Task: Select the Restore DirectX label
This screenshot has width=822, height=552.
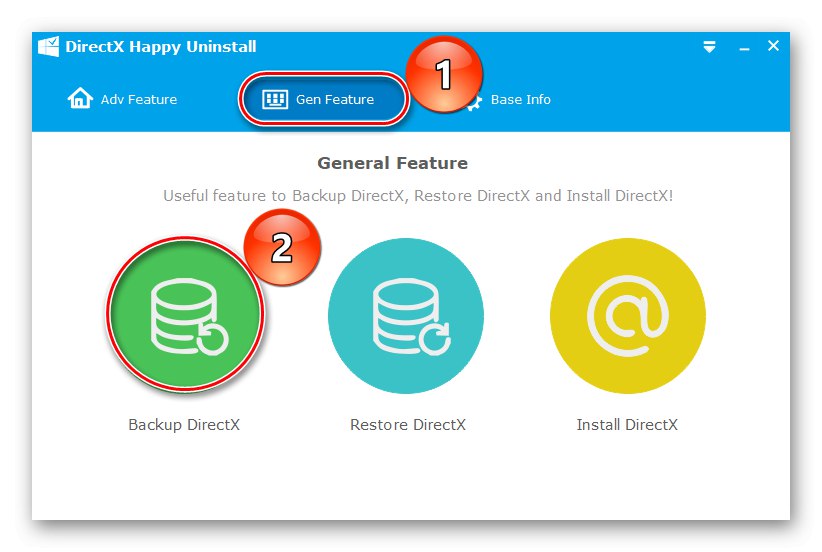Action: pos(408,425)
